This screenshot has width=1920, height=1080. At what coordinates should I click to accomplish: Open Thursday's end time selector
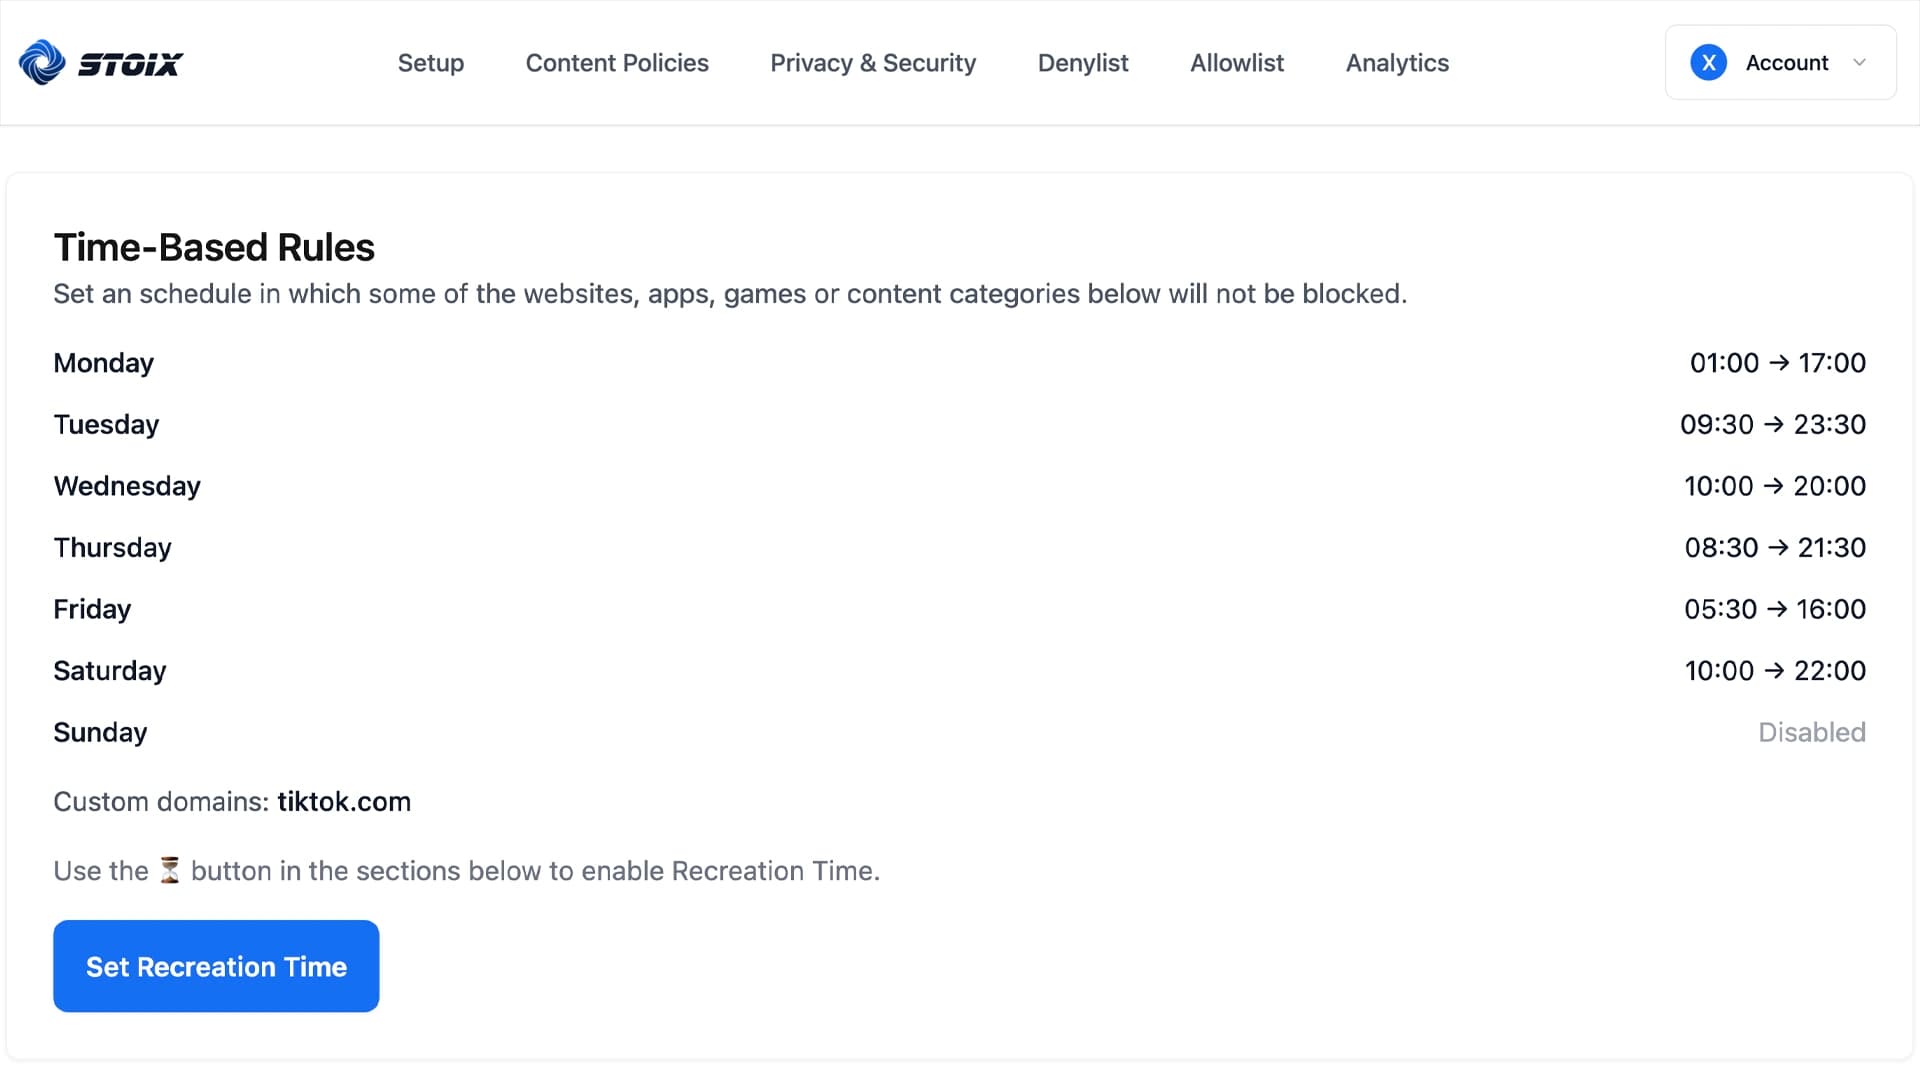[1833, 547]
